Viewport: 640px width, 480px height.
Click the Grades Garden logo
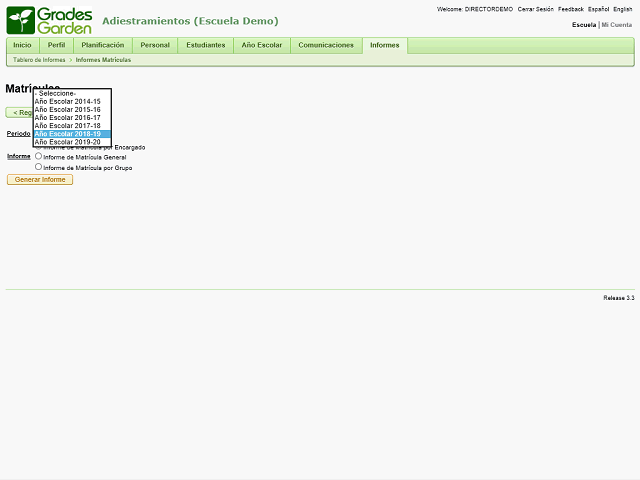click(x=49, y=20)
